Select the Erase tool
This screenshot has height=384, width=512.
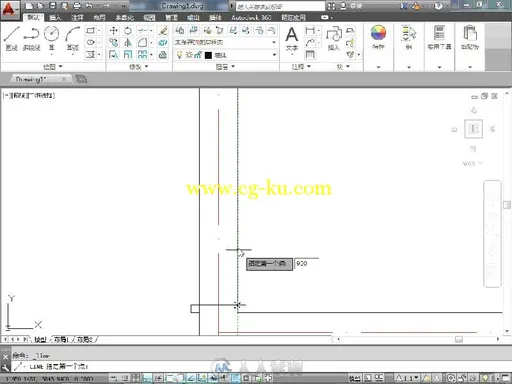coord(163,31)
